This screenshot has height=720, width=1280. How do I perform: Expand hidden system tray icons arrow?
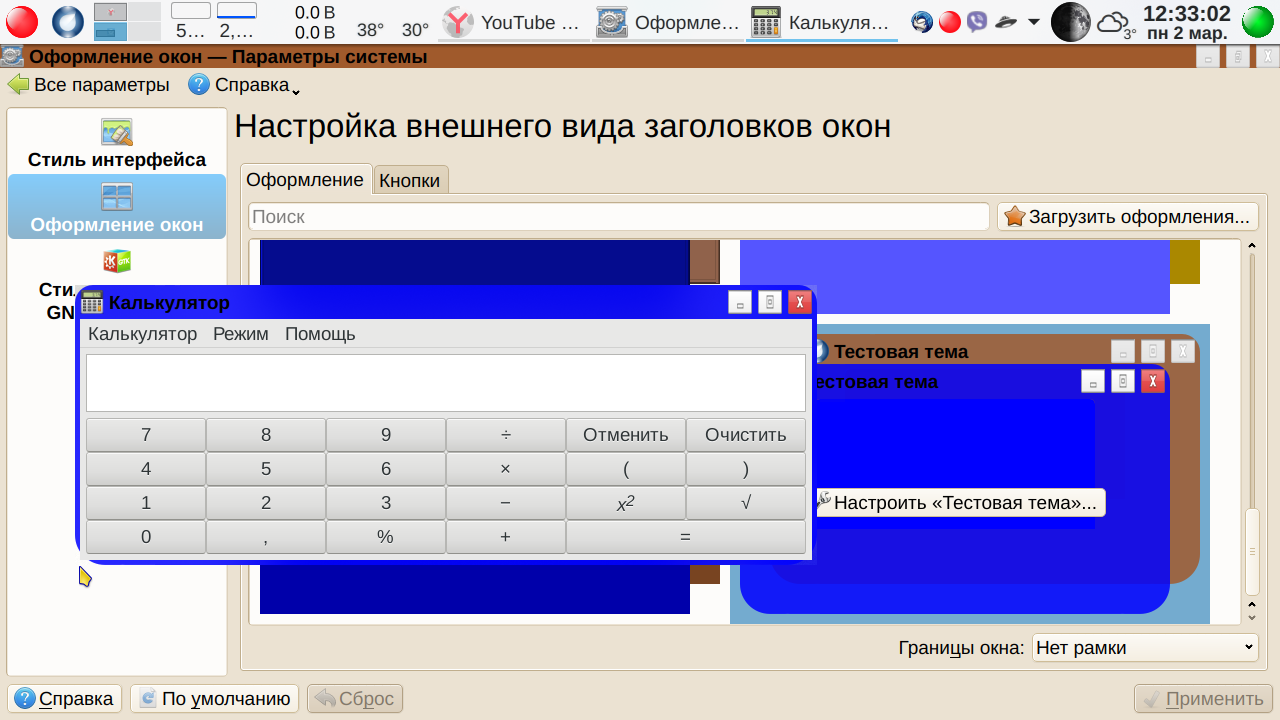point(1033,22)
